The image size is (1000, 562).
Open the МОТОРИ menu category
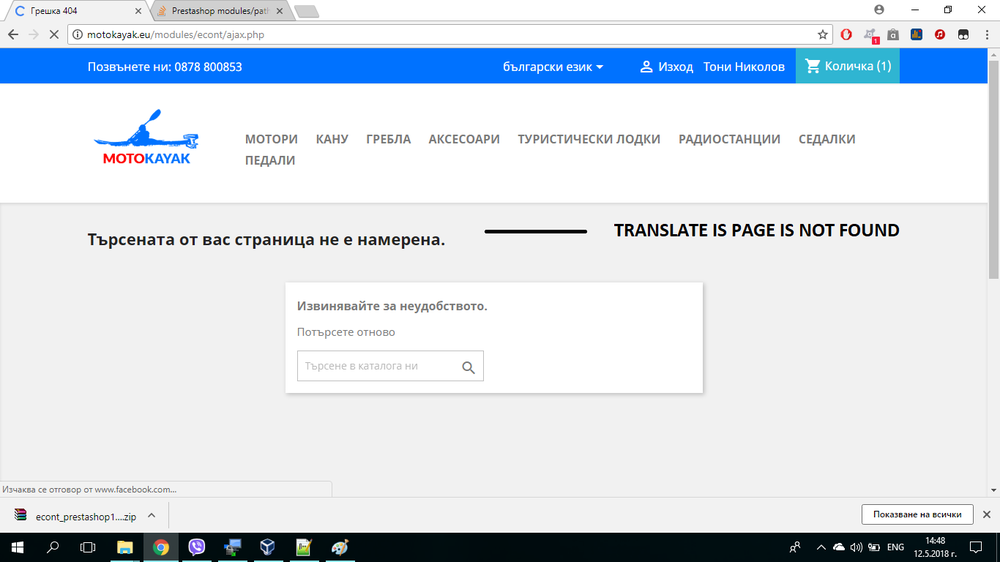(271, 139)
